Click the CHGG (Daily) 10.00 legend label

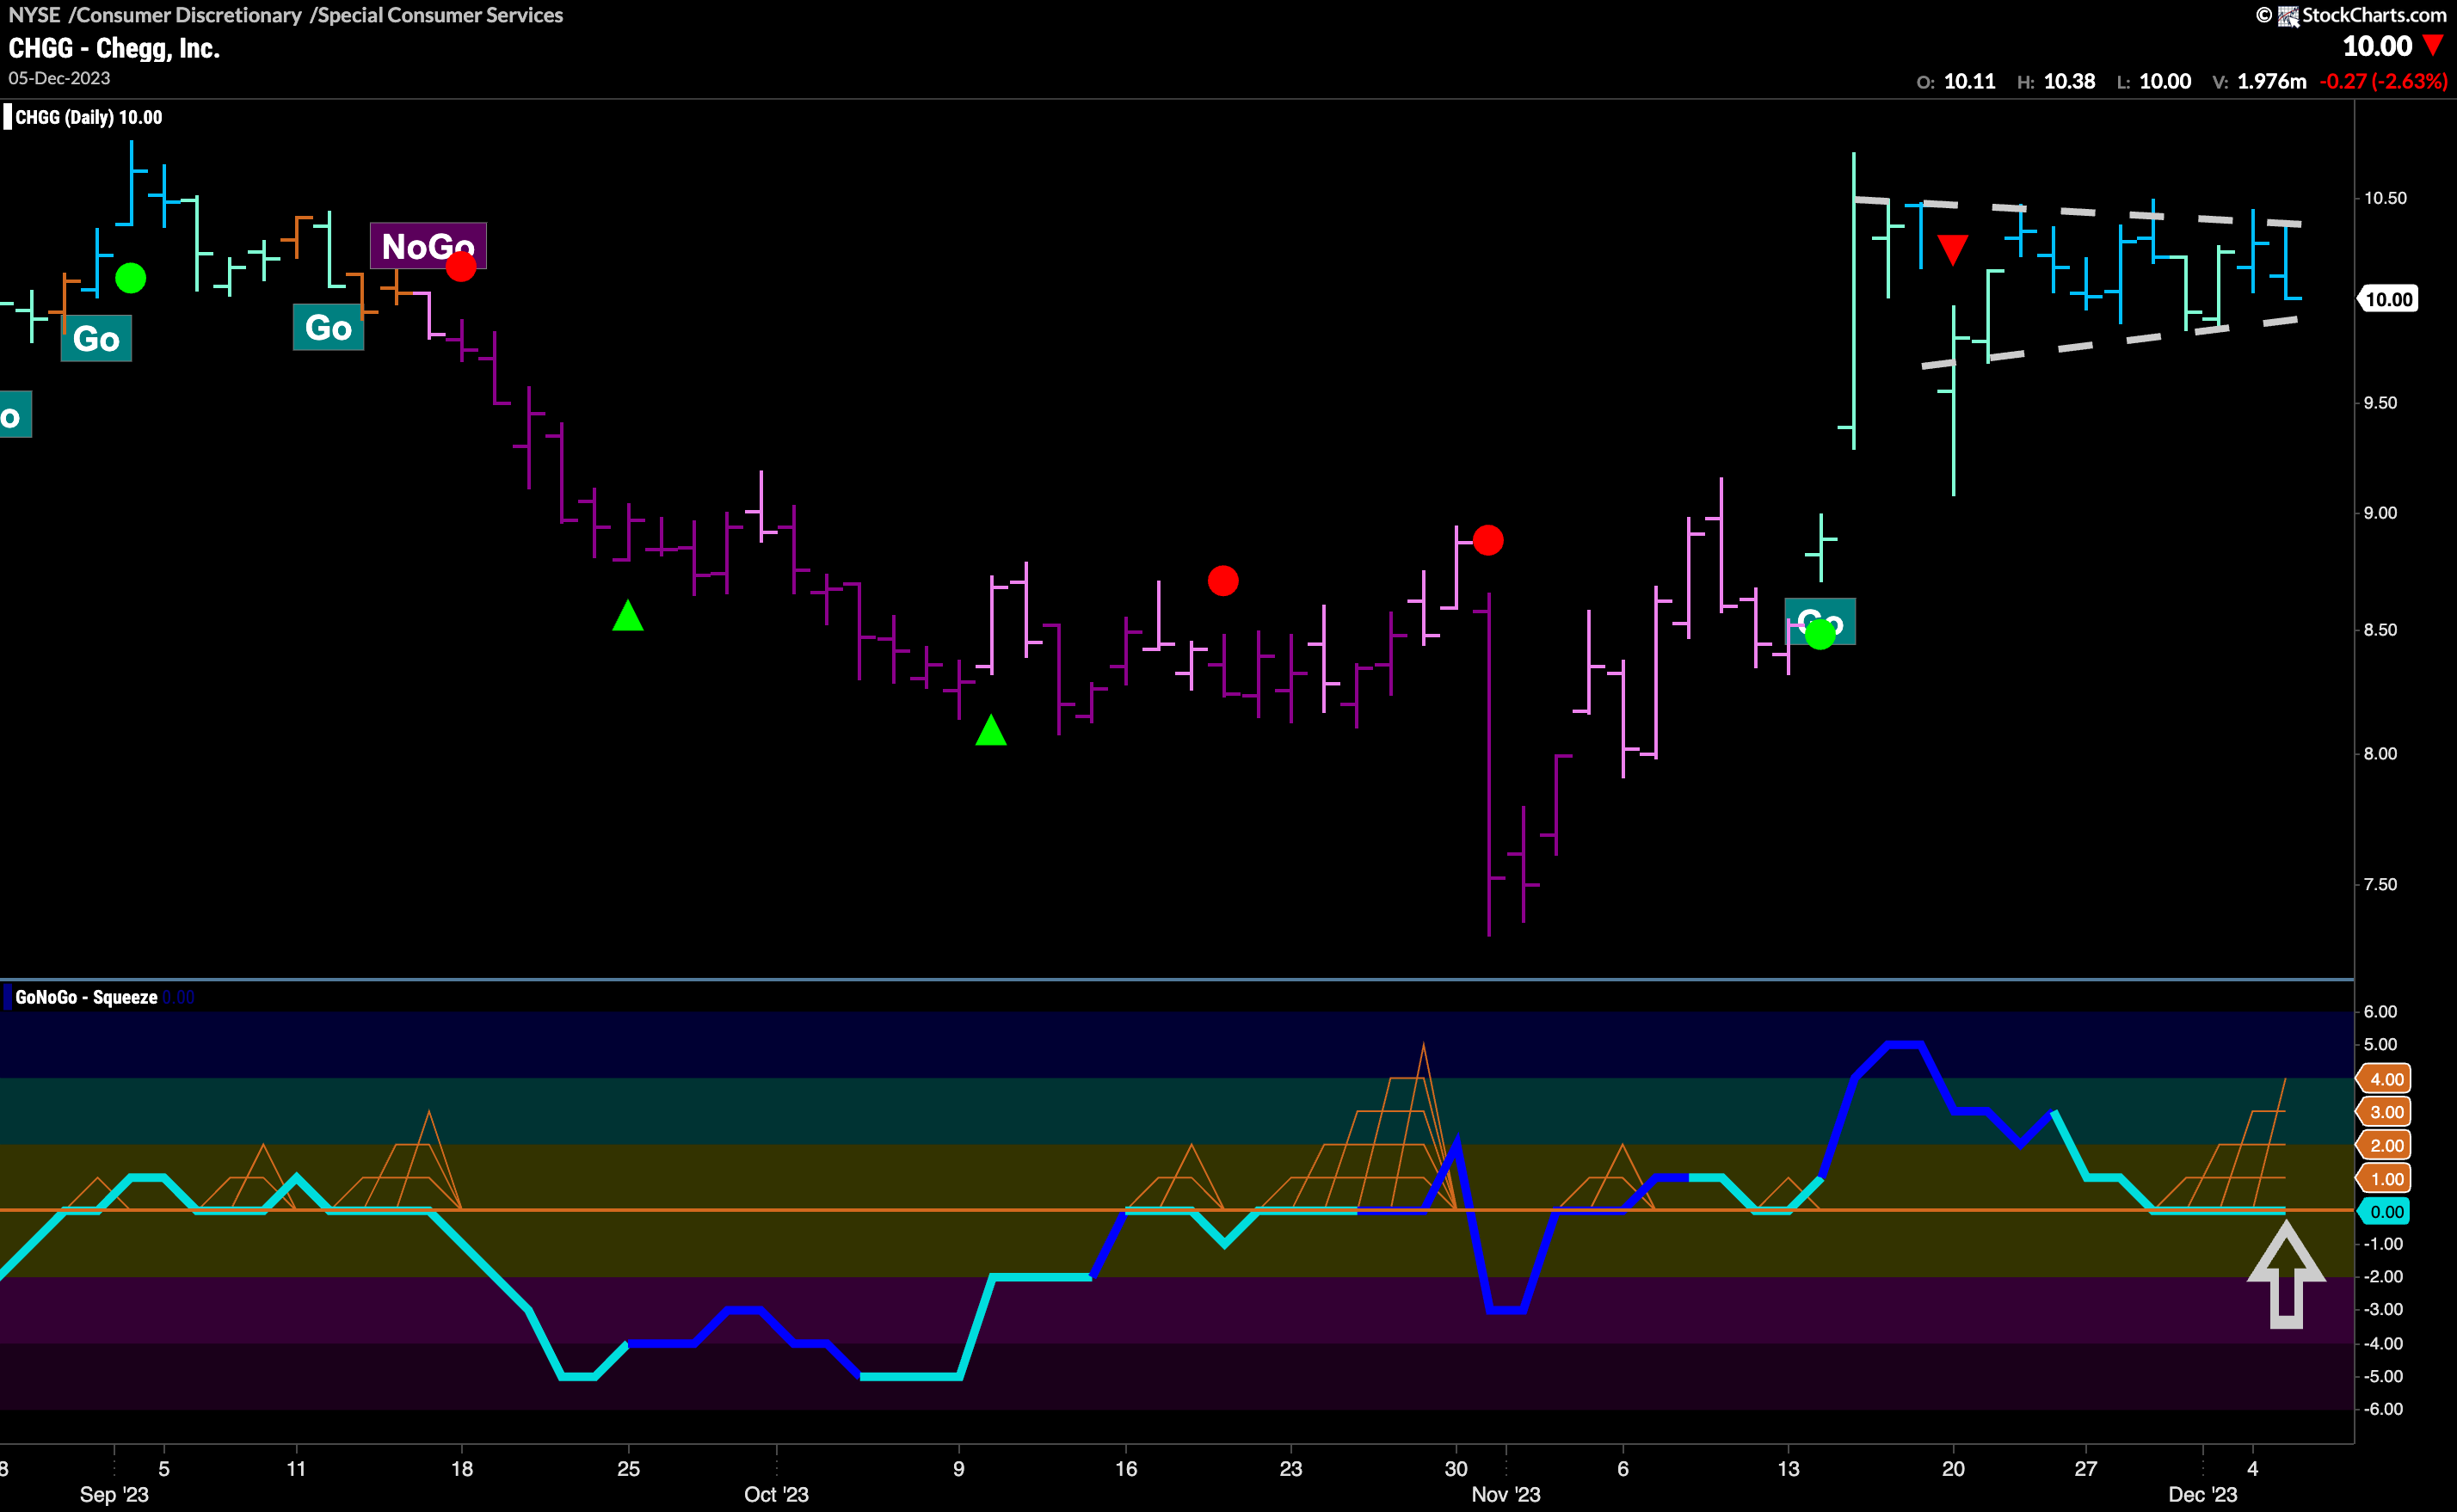pos(88,117)
